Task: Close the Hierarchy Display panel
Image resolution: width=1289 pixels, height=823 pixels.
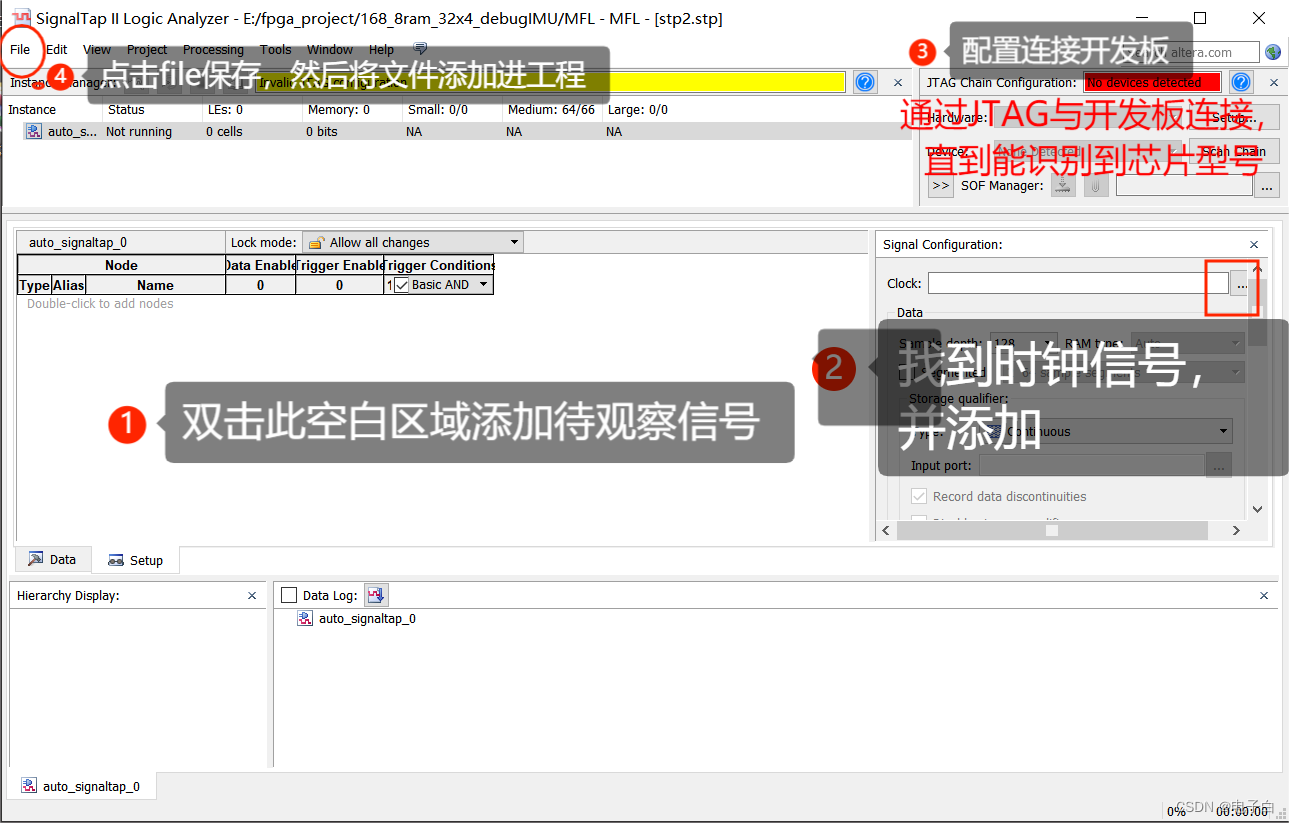Action: coord(252,596)
